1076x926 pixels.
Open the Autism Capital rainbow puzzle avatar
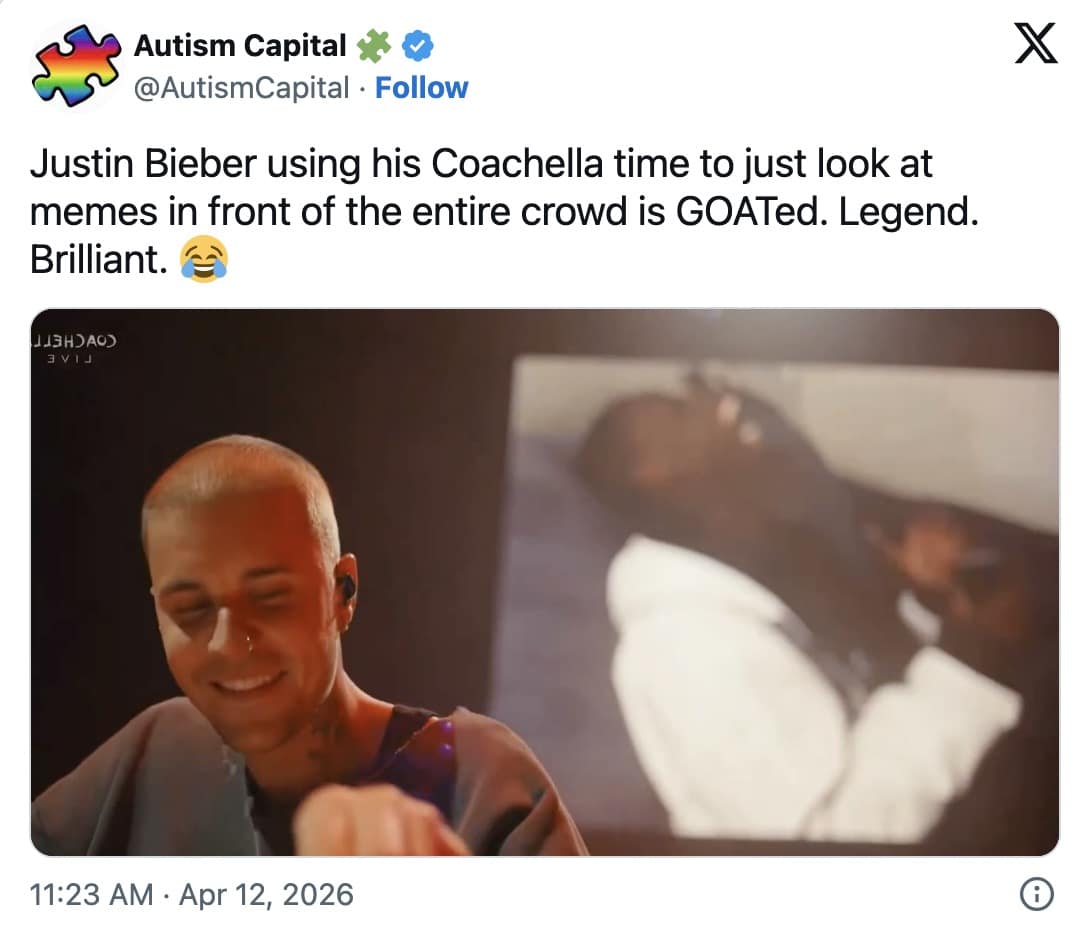70,66
